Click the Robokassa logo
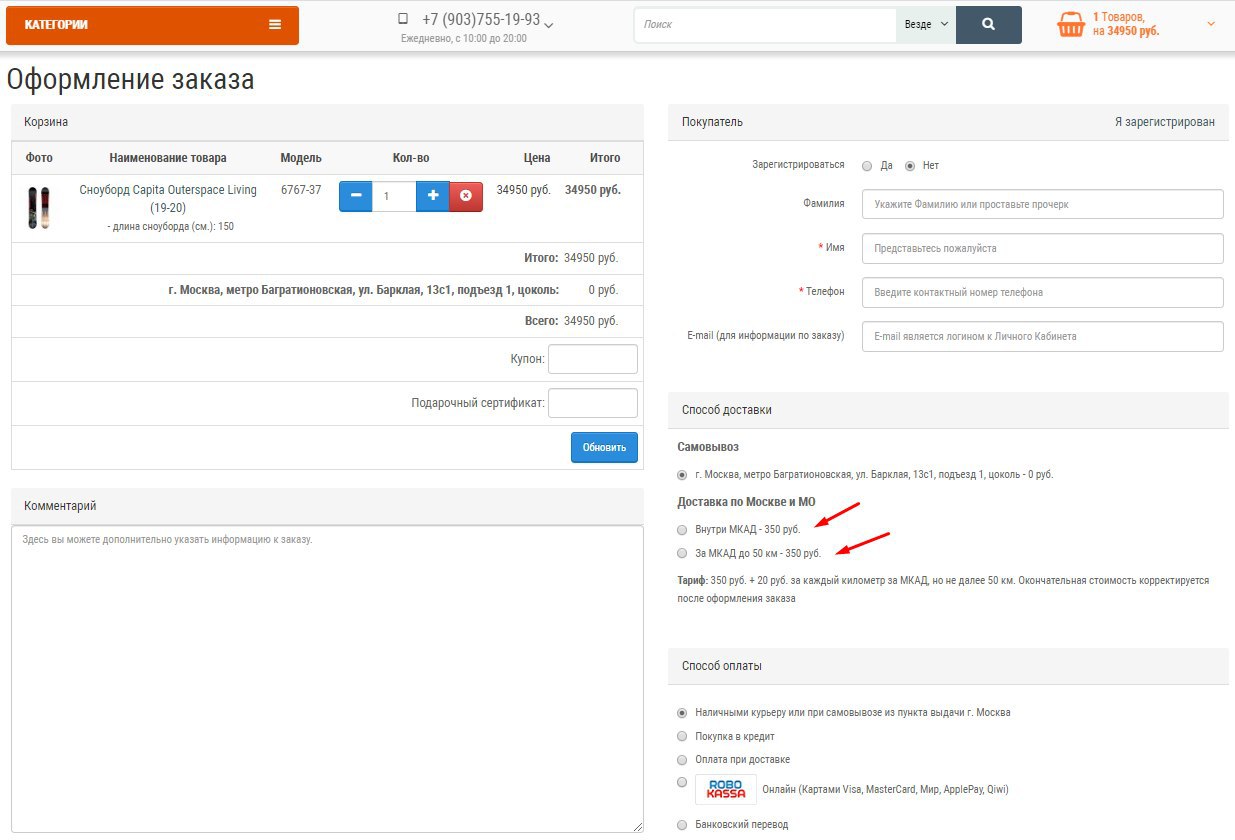The image size is (1235, 840). [726, 789]
